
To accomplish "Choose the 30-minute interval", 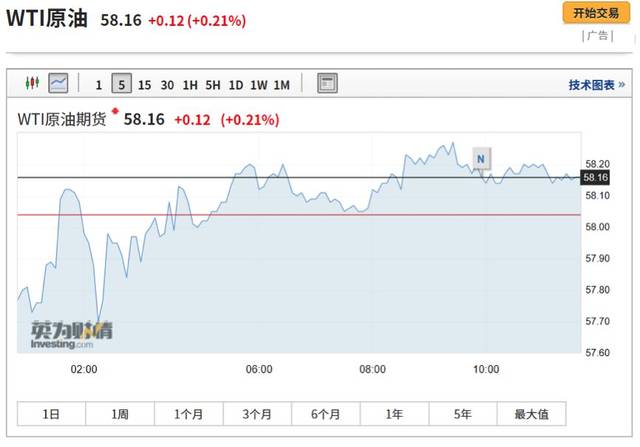I will click(167, 85).
